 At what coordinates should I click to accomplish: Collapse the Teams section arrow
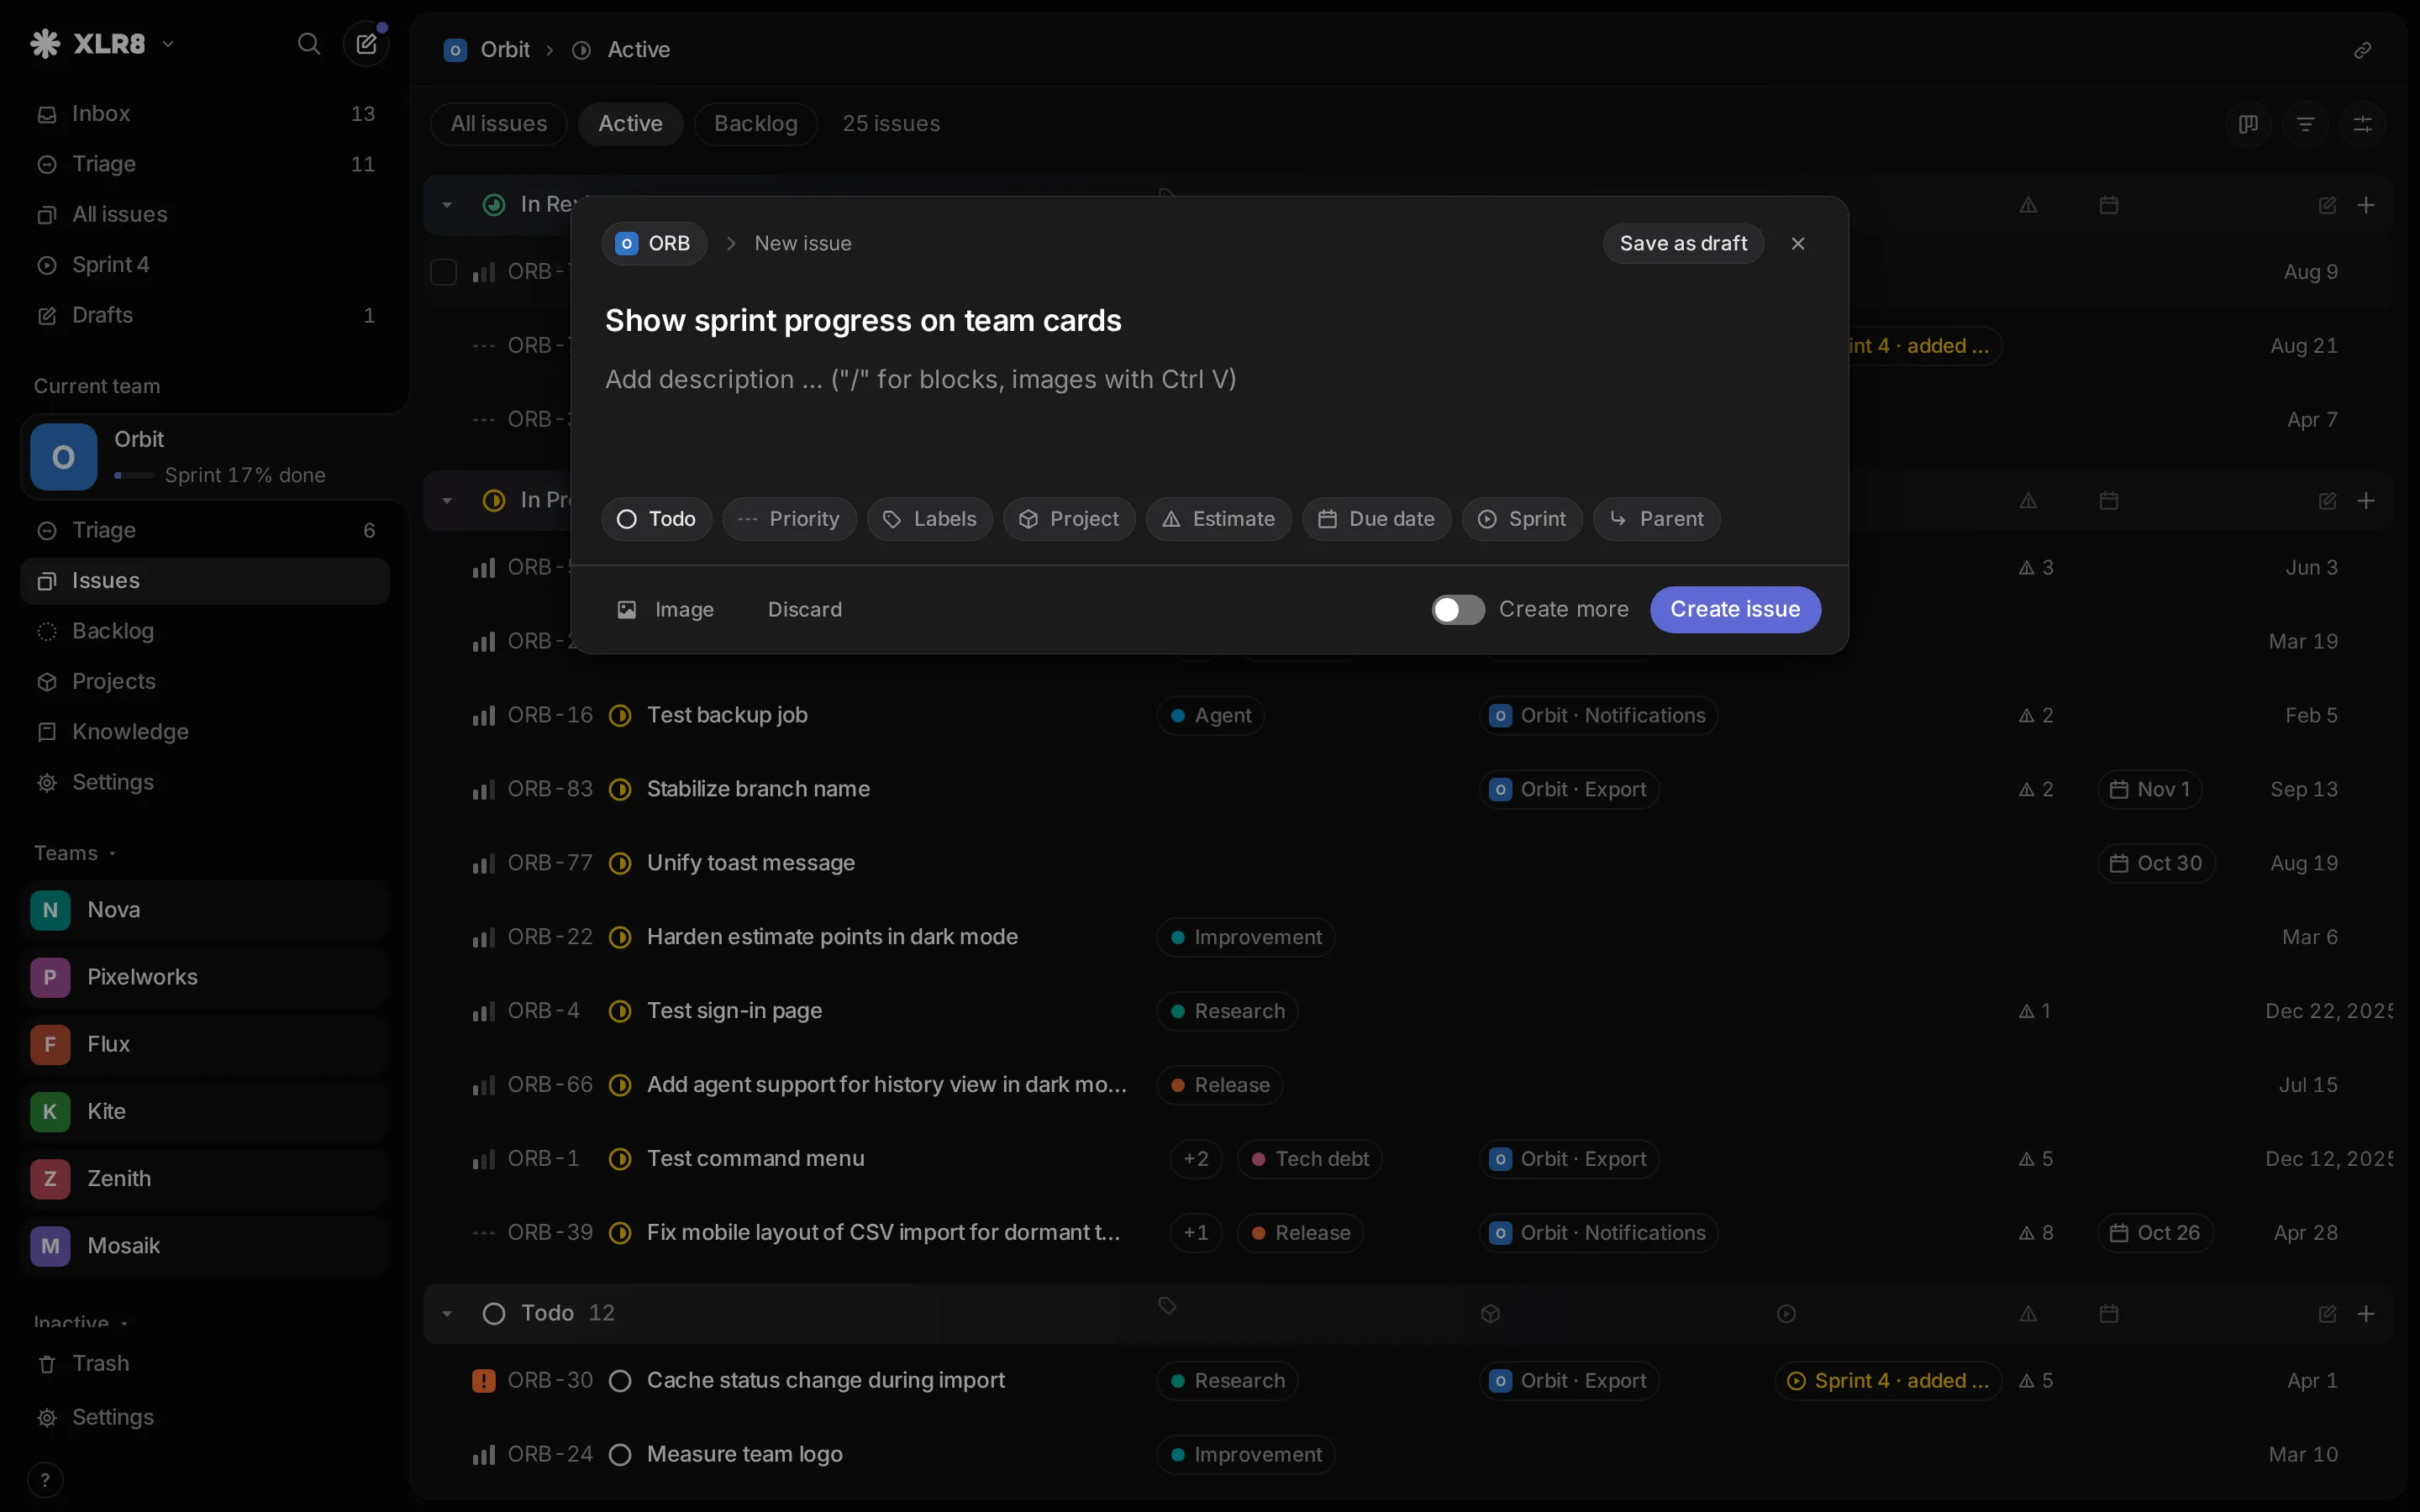[x=113, y=854]
